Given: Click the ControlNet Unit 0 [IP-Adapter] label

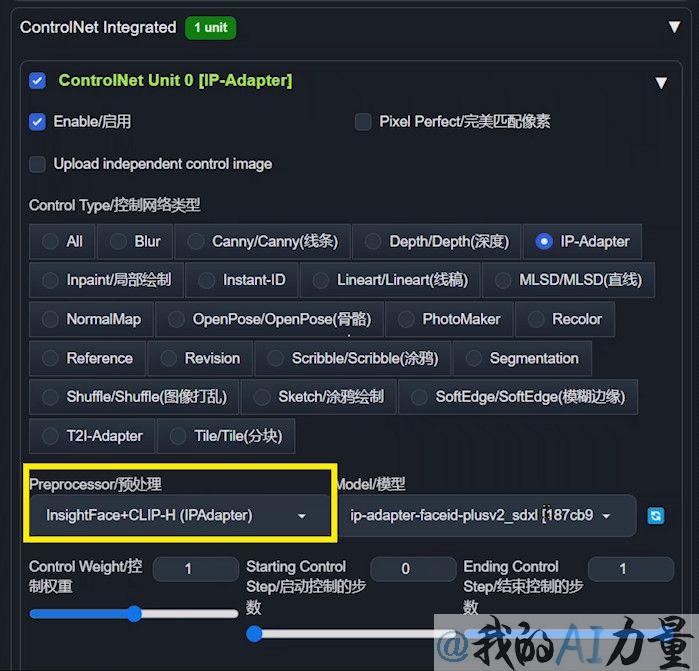Looking at the screenshot, I should coord(175,81).
